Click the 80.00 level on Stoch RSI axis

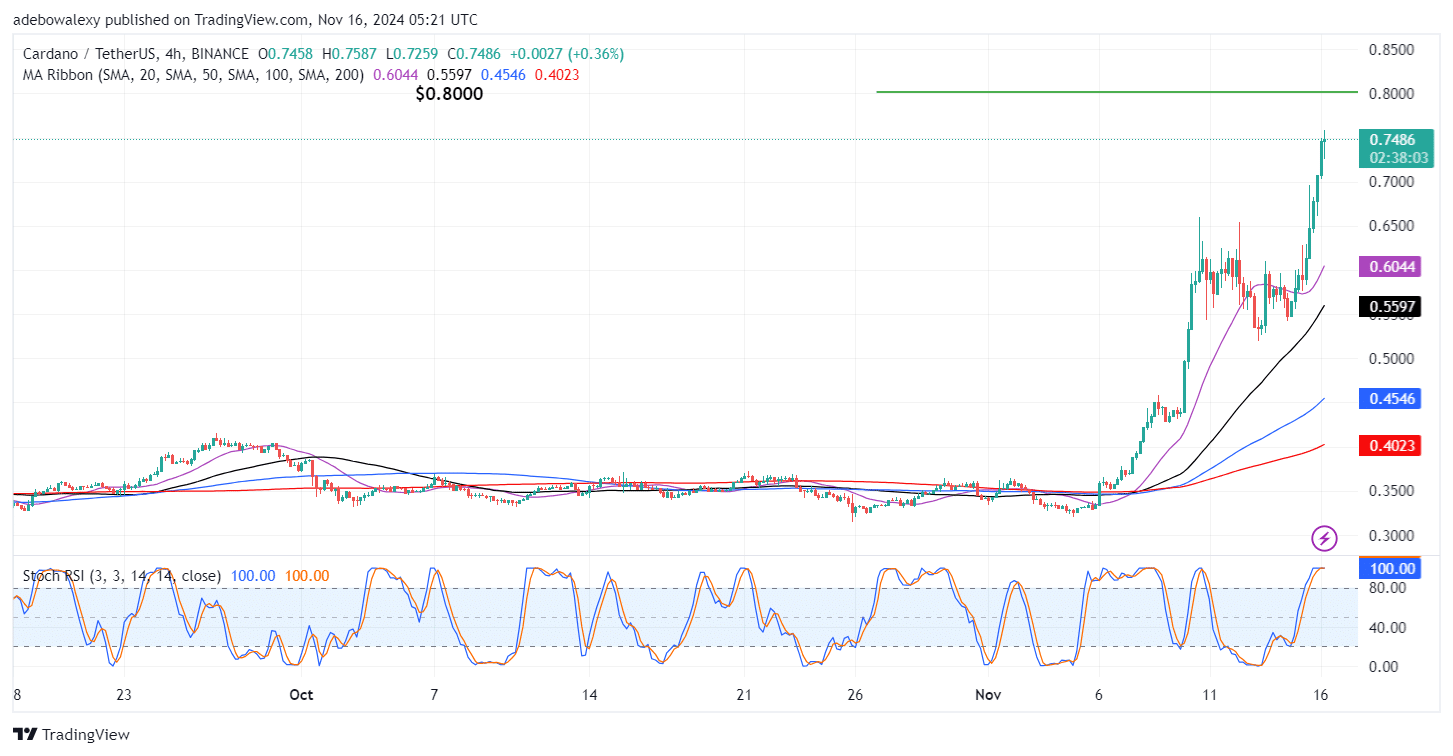1388,588
